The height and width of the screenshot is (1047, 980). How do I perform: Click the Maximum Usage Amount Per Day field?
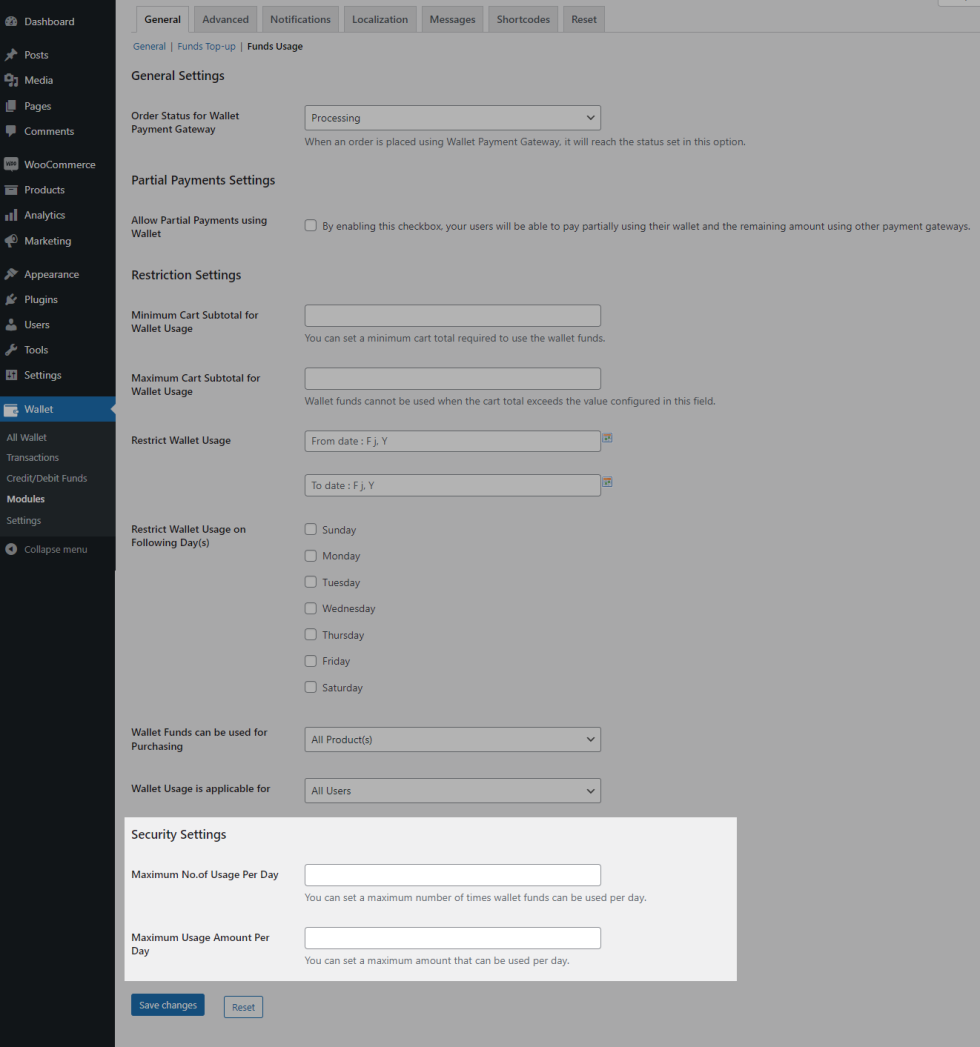(x=453, y=938)
